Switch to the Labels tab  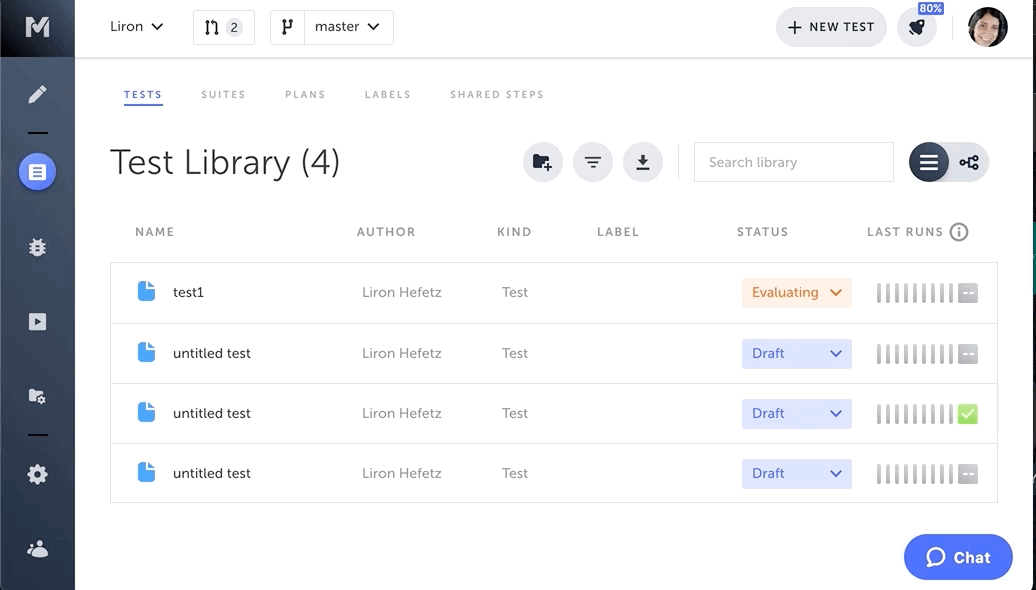[x=388, y=94]
